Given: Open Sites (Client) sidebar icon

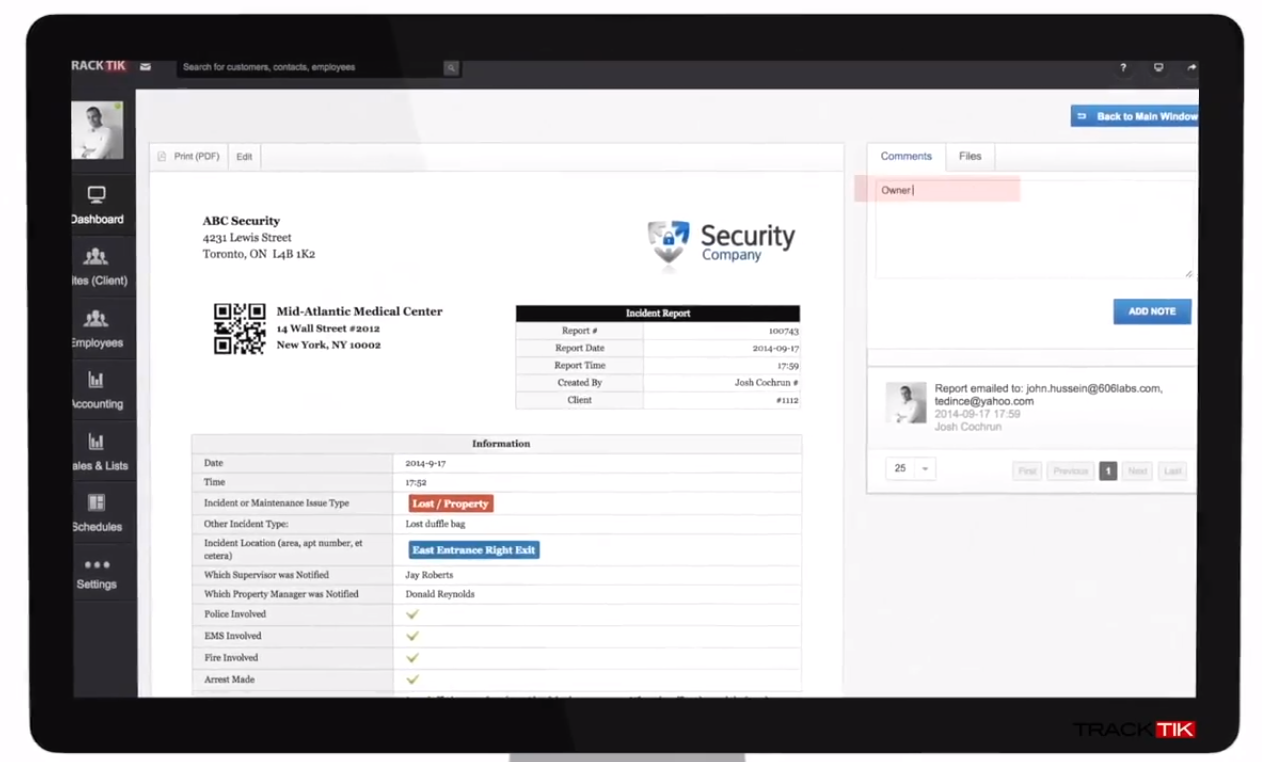Looking at the screenshot, I should click(96, 257).
